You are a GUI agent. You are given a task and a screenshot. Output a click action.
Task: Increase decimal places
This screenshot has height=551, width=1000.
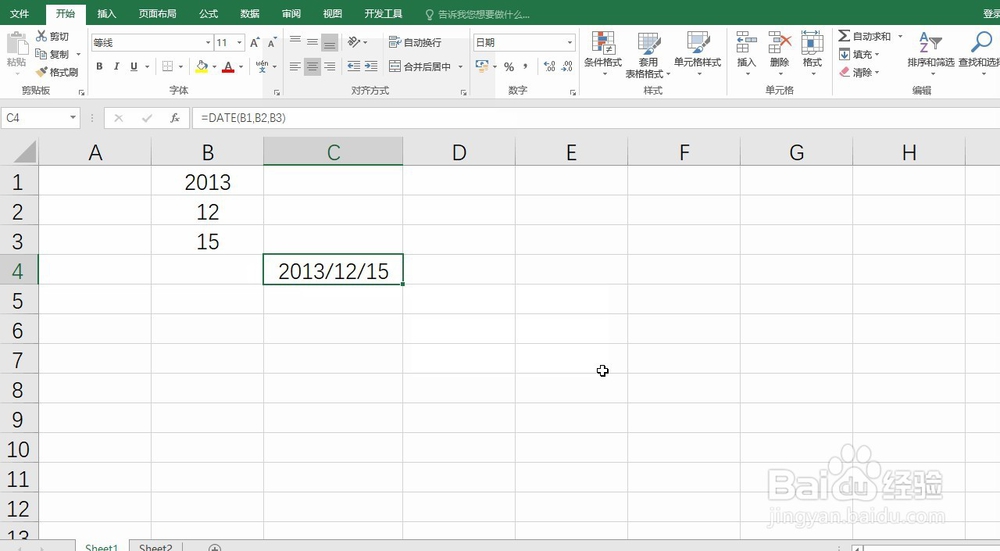tap(549, 66)
